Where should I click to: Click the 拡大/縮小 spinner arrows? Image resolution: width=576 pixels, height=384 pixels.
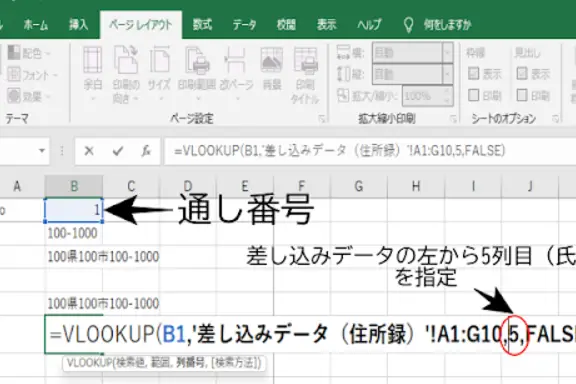pos(447,96)
